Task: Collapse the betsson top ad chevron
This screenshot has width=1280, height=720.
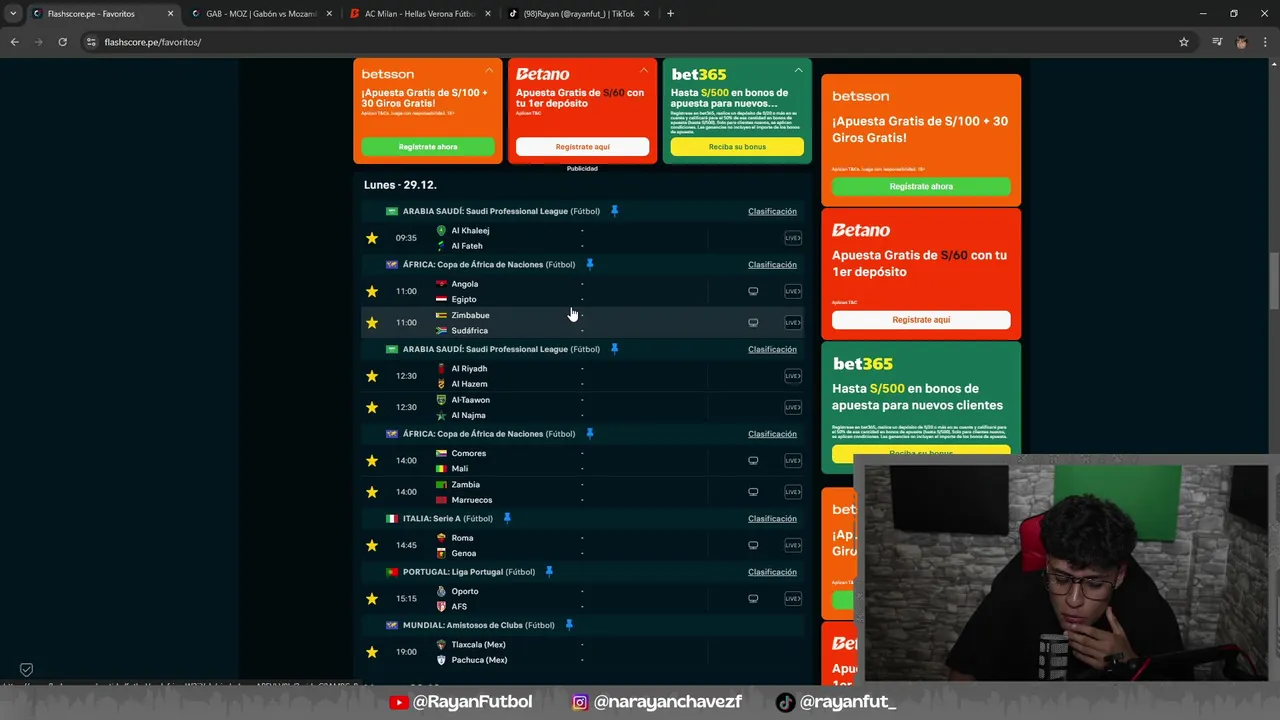Action: 489,71
